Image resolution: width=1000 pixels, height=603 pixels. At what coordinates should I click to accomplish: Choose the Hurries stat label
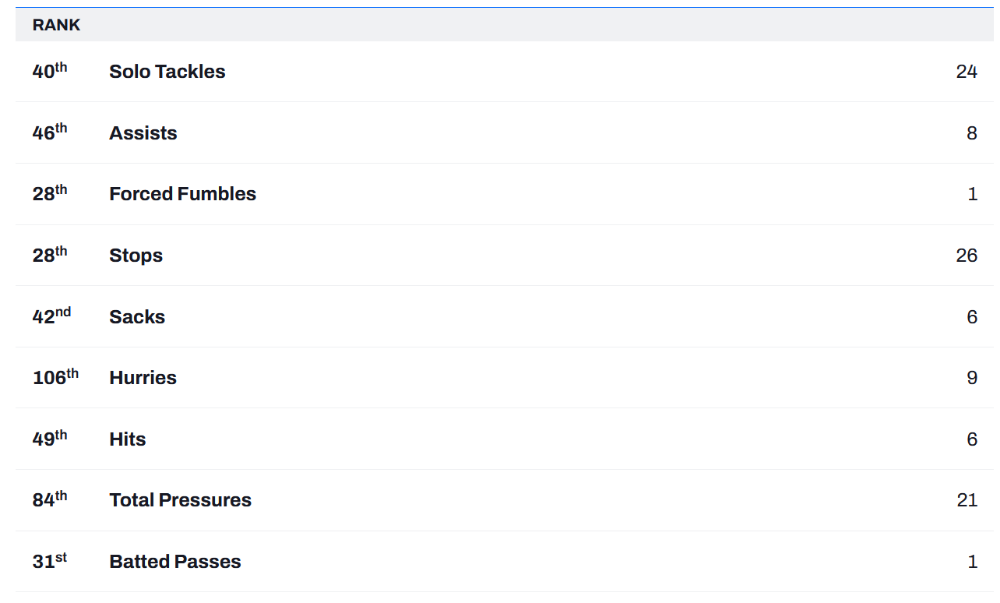(x=143, y=377)
